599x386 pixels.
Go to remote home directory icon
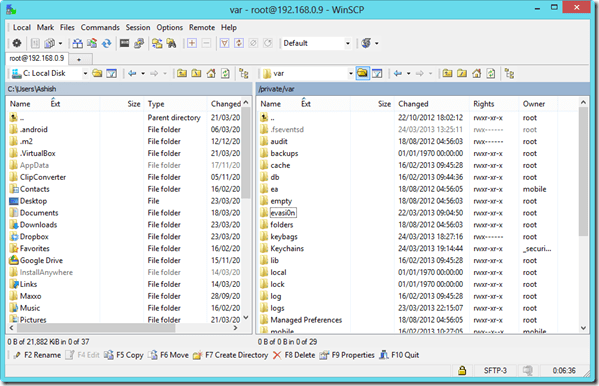tap(476, 73)
